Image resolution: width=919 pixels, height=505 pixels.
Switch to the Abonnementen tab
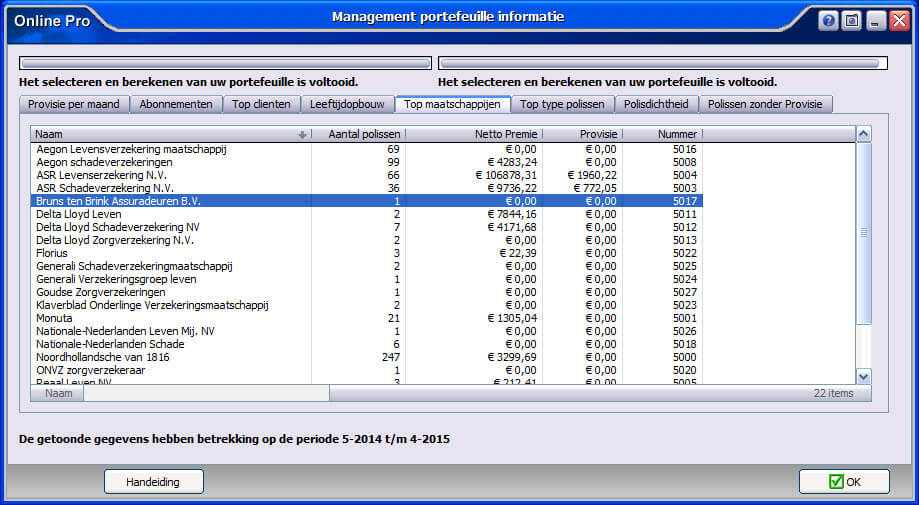pos(176,104)
